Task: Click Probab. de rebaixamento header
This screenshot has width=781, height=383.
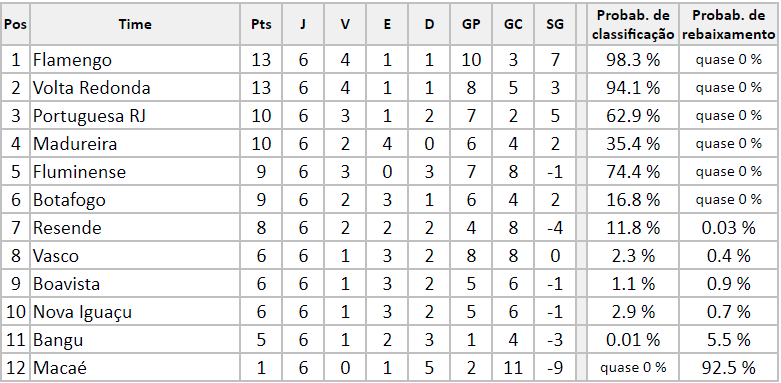Action: point(728,24)
